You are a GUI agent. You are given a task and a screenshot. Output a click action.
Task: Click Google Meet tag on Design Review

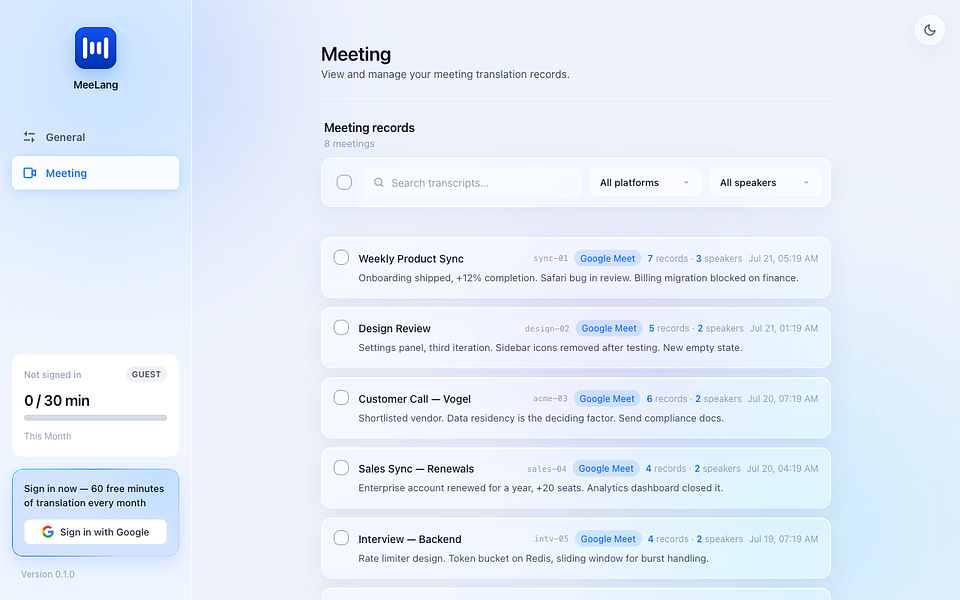click(609, 328)
